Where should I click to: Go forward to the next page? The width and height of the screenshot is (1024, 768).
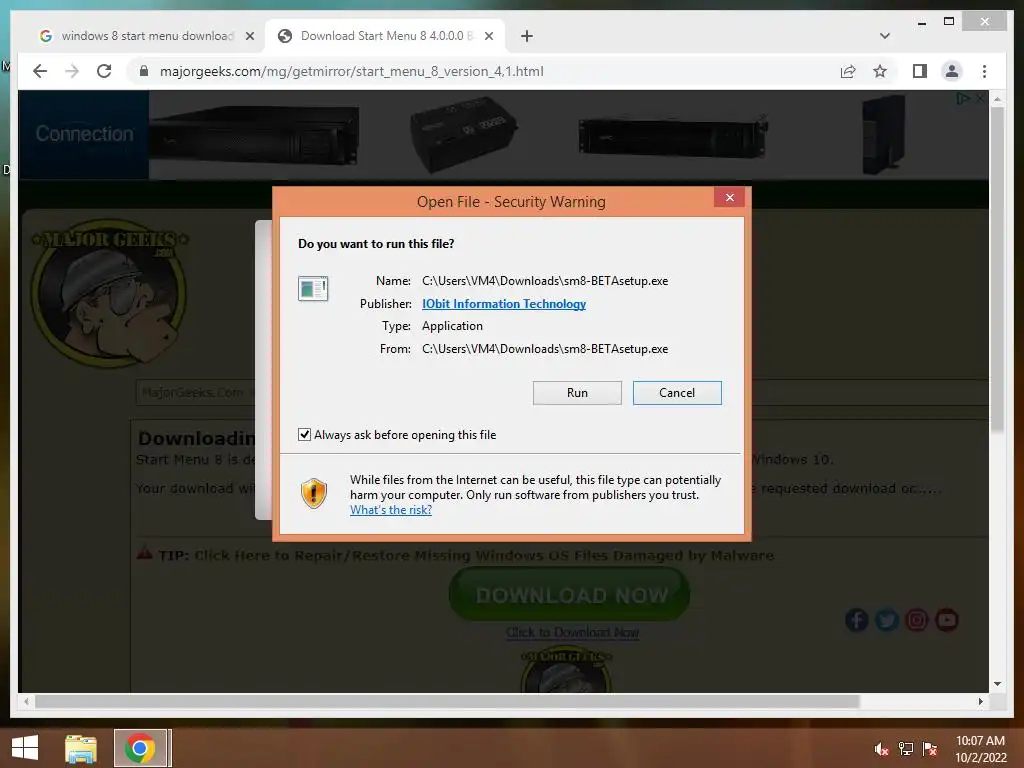[72, 71]
